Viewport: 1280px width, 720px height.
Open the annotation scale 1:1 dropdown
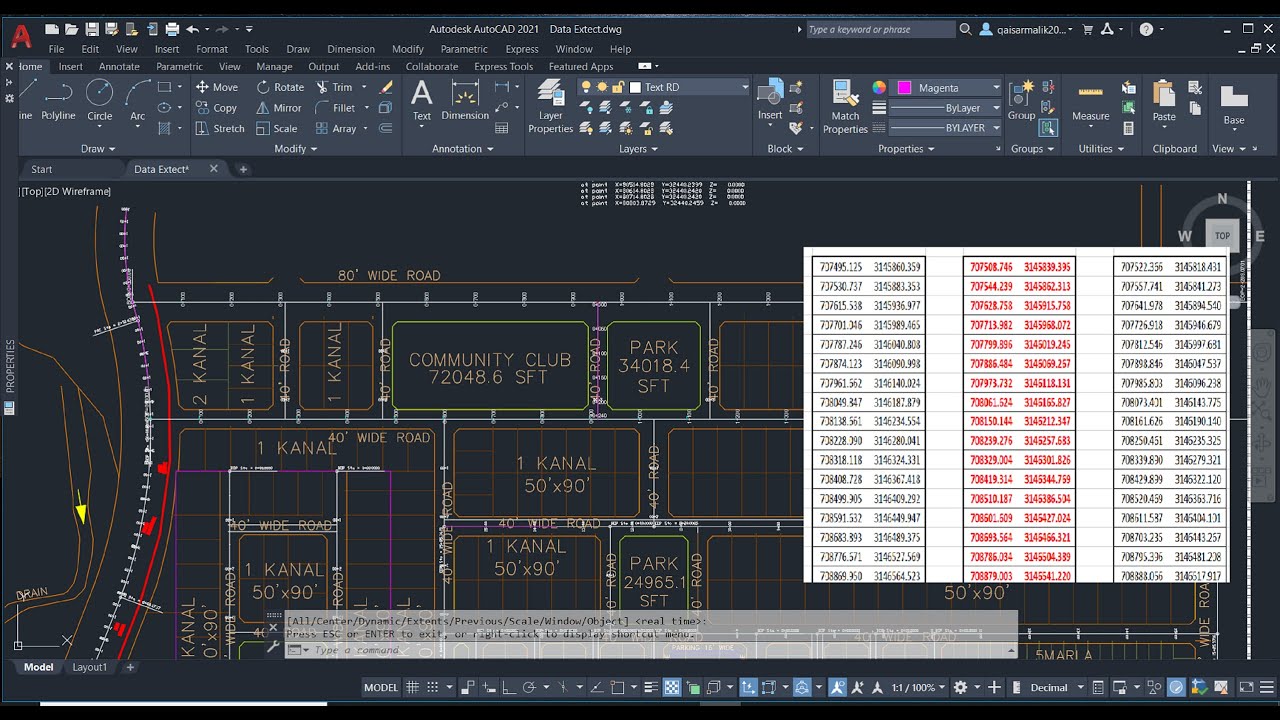click(x=916, y=687)
